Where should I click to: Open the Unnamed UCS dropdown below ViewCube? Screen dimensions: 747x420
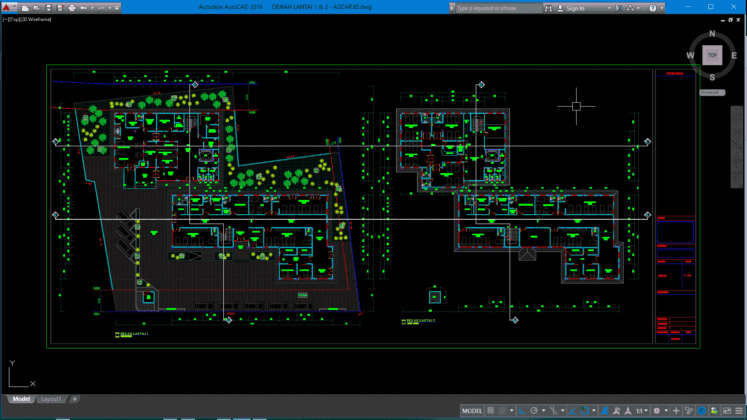(712, 92)
